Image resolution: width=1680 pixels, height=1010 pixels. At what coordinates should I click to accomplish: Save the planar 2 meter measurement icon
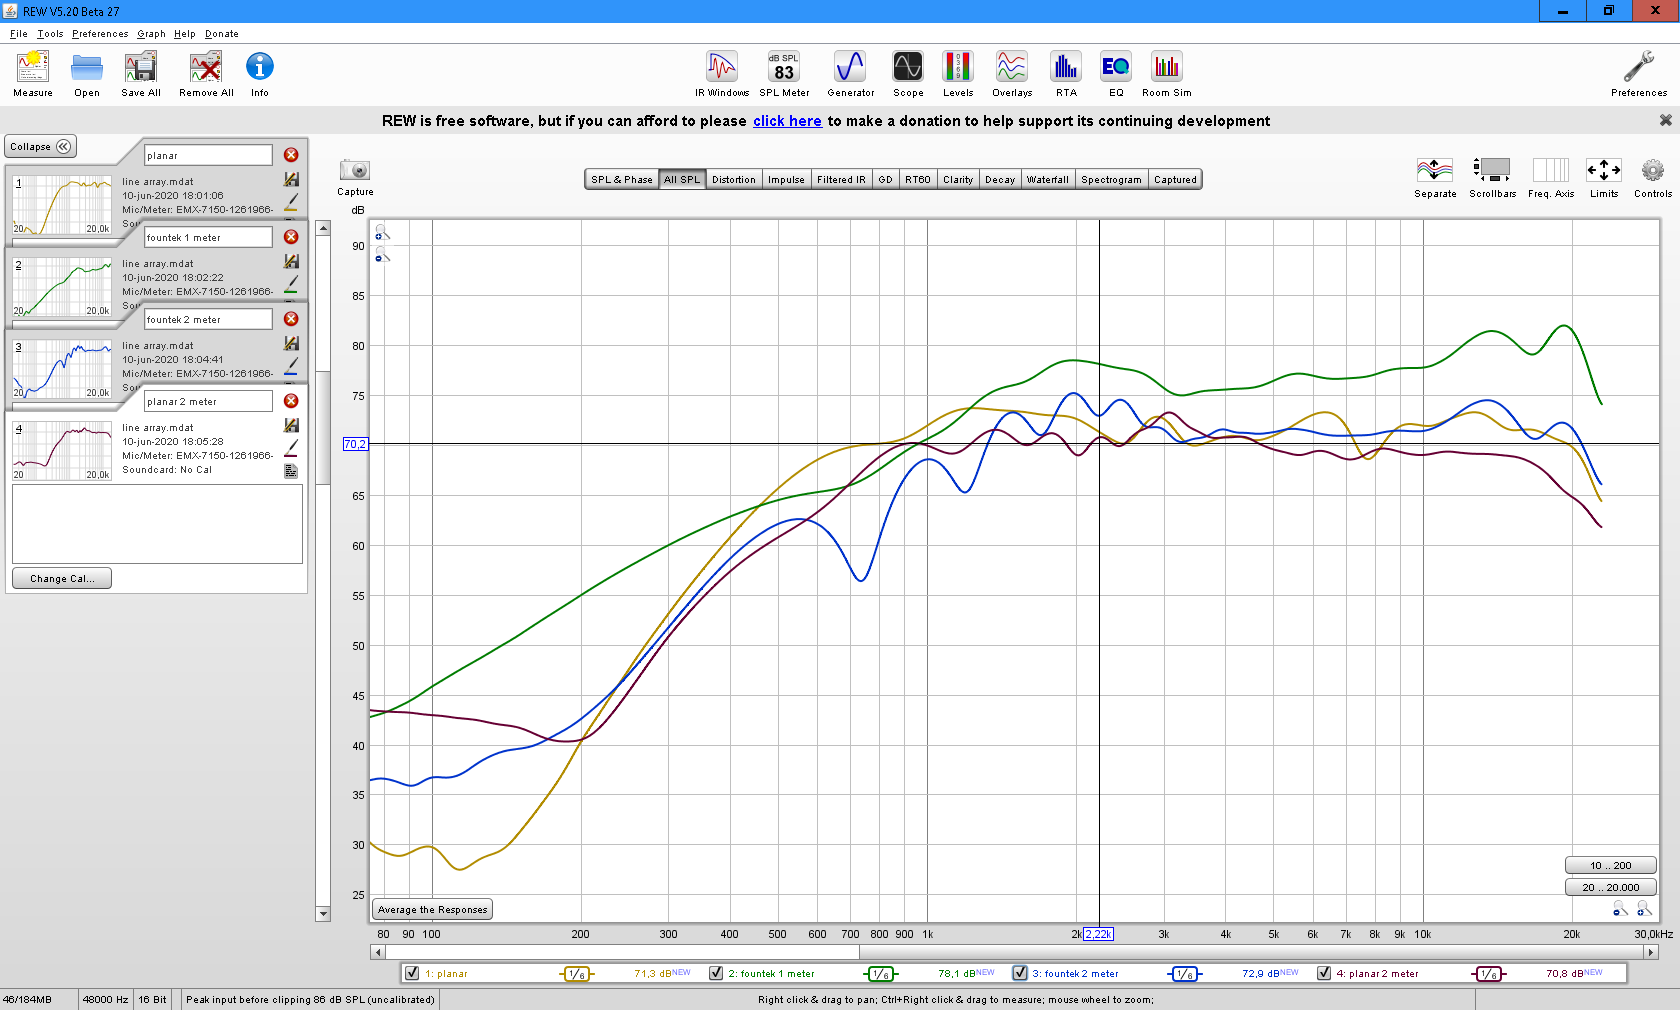pos(291,426)
